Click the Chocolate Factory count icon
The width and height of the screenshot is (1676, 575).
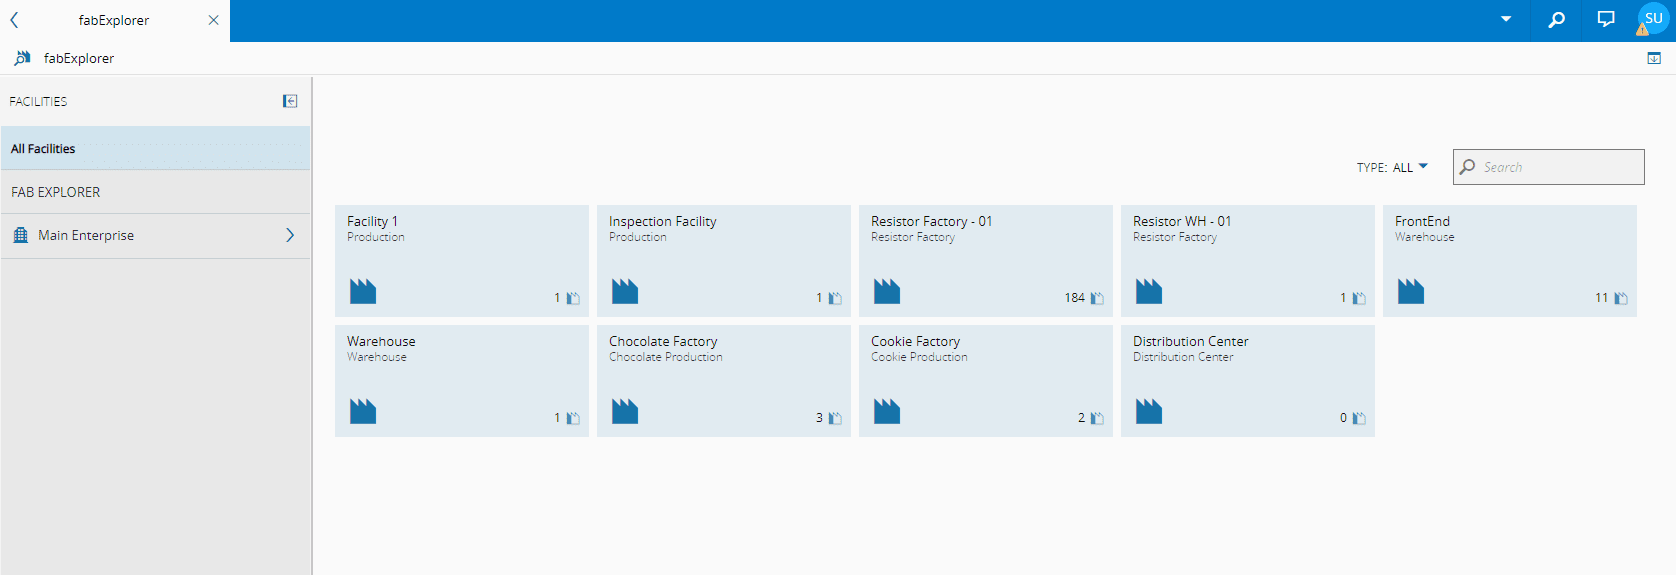835,418
